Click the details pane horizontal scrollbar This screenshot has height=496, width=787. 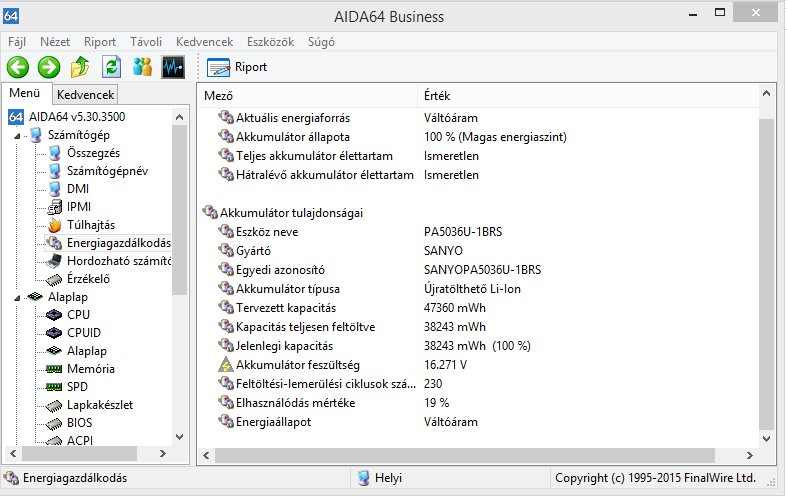480,455
